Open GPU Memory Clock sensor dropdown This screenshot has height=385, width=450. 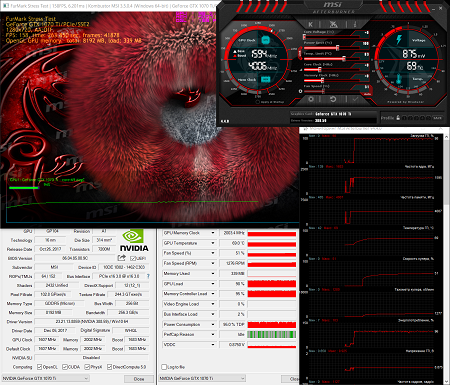click(x=213, y=233)
